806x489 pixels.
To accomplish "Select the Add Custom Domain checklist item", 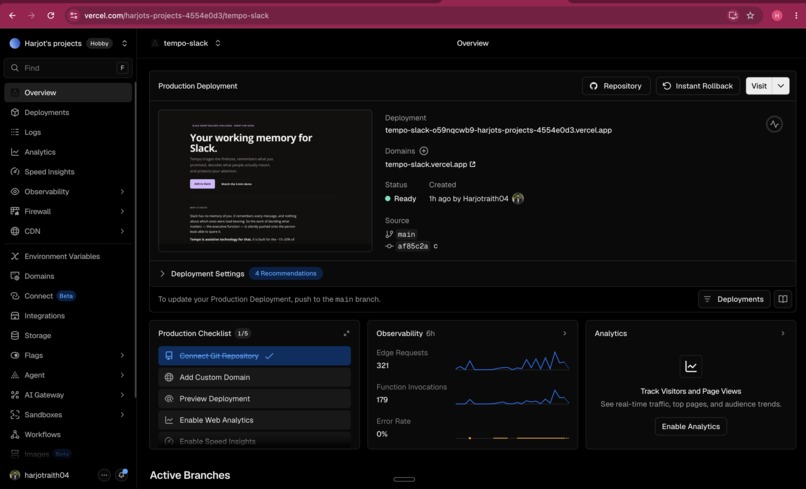I will pyautogui.click(x=254, y=377).
